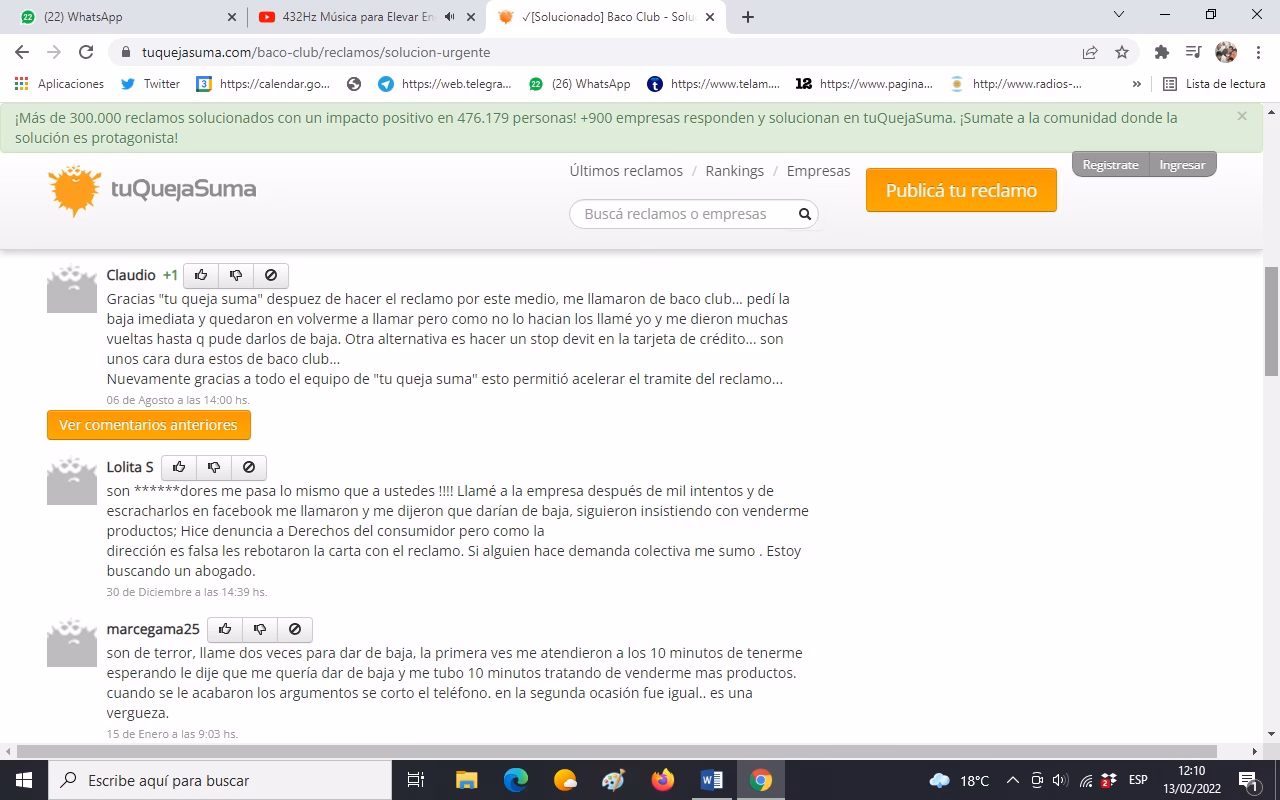The height and width of the screenshot is (800, 1280).
Task: Click the search magnifier icon
Action: click(804, 213)
